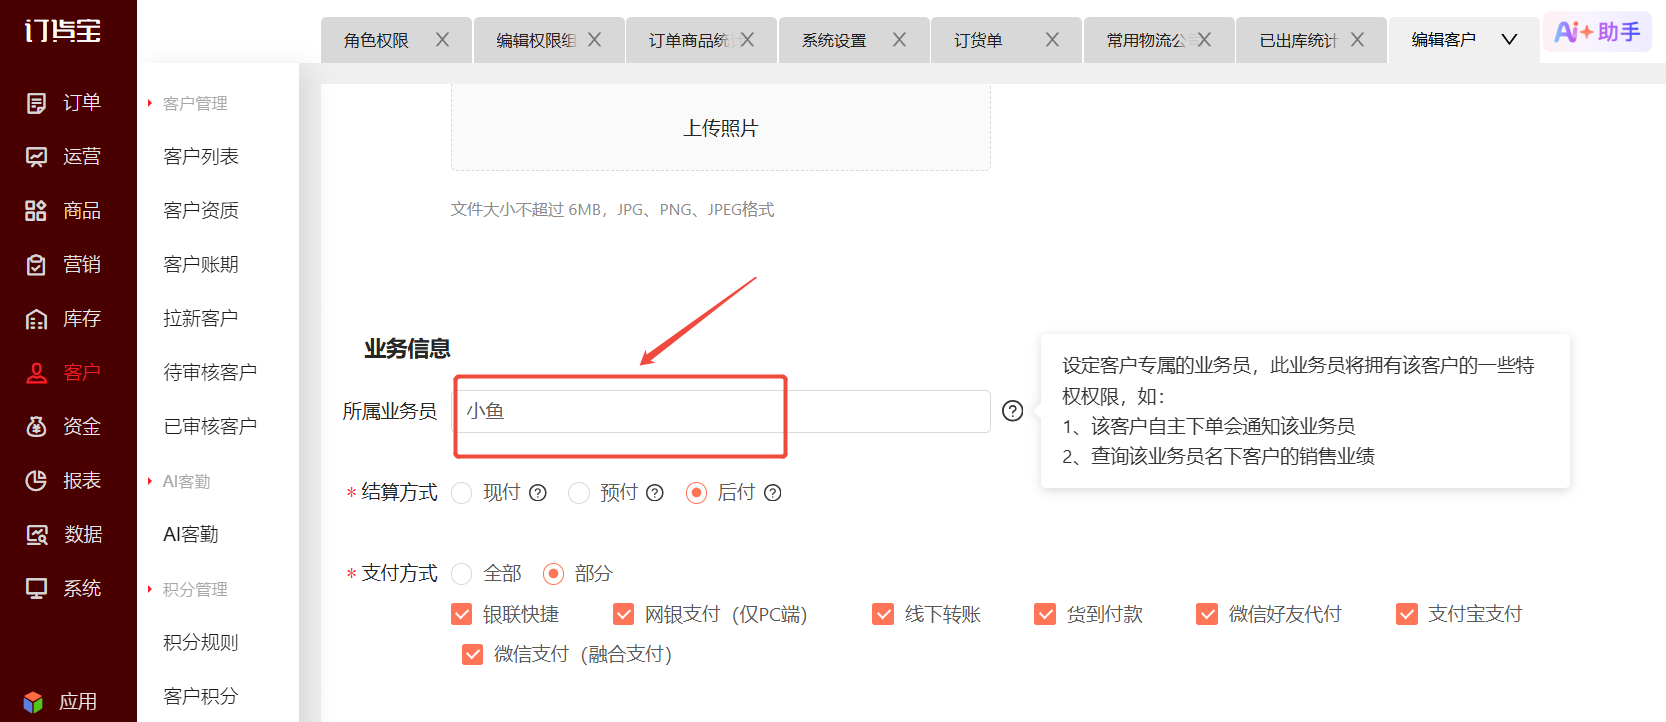Close the 系统设置 tab

tap(899, 40)
